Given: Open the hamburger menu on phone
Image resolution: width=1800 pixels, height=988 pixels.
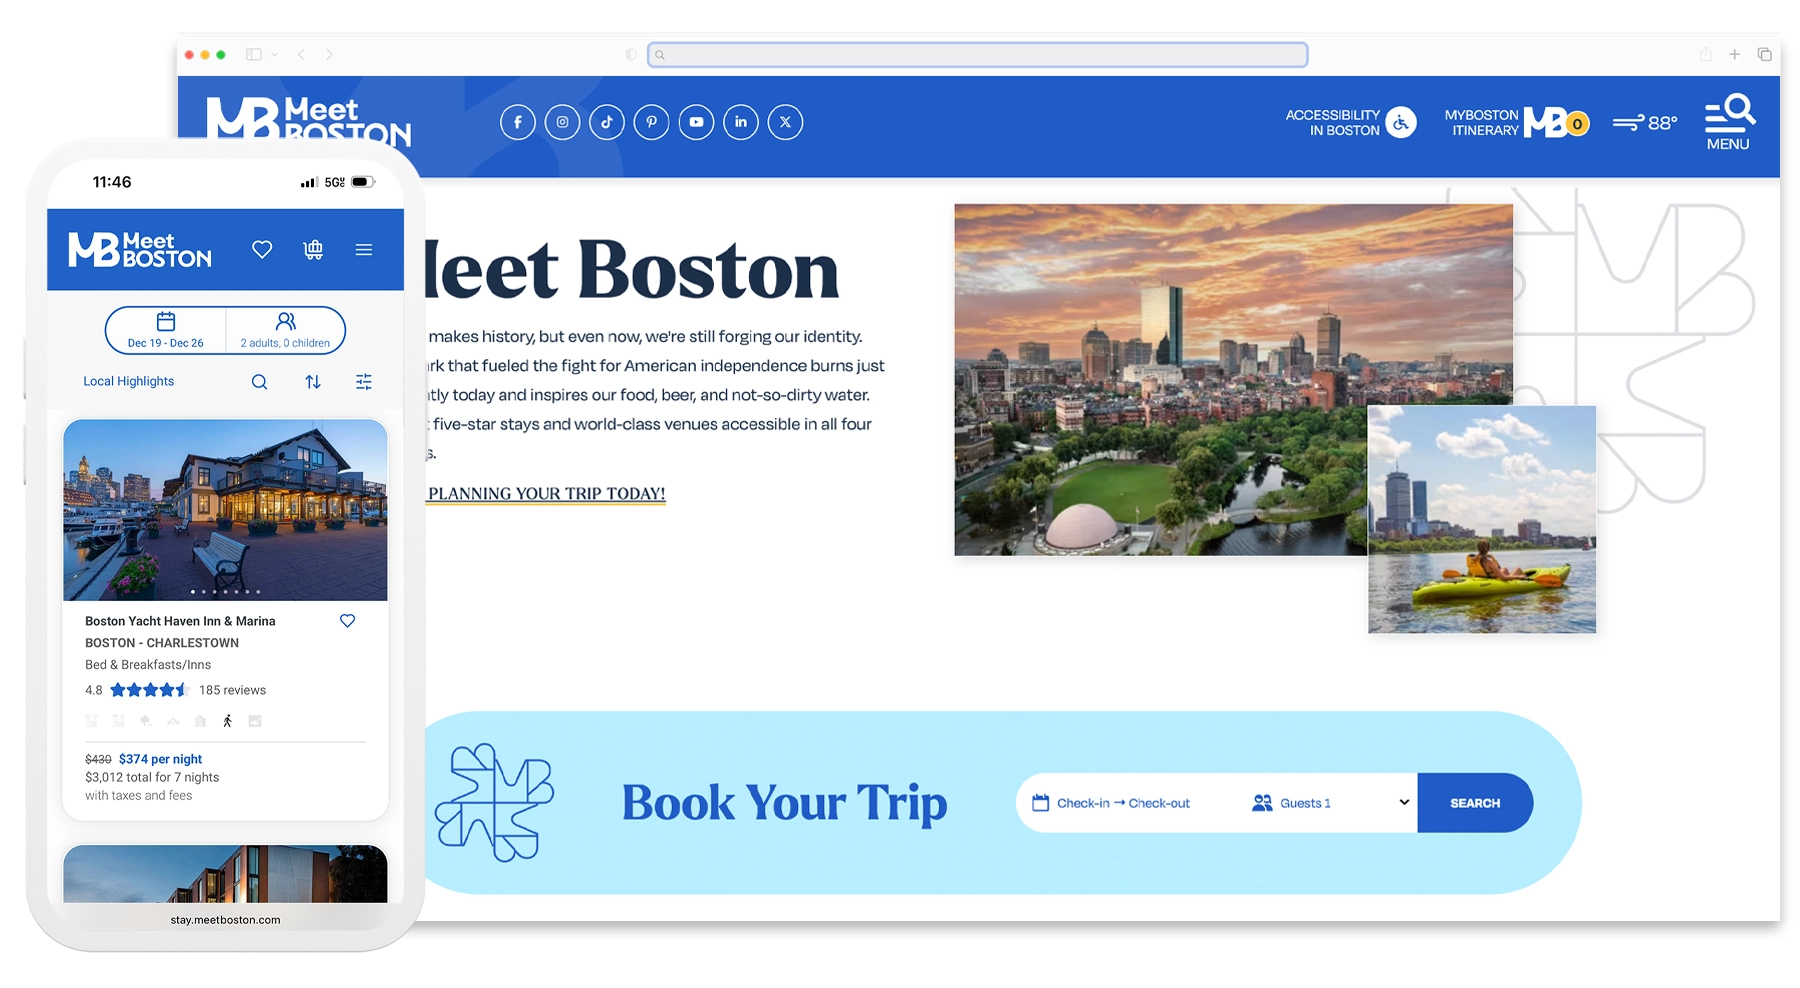Looking at the screenshot, I should 364,249.
